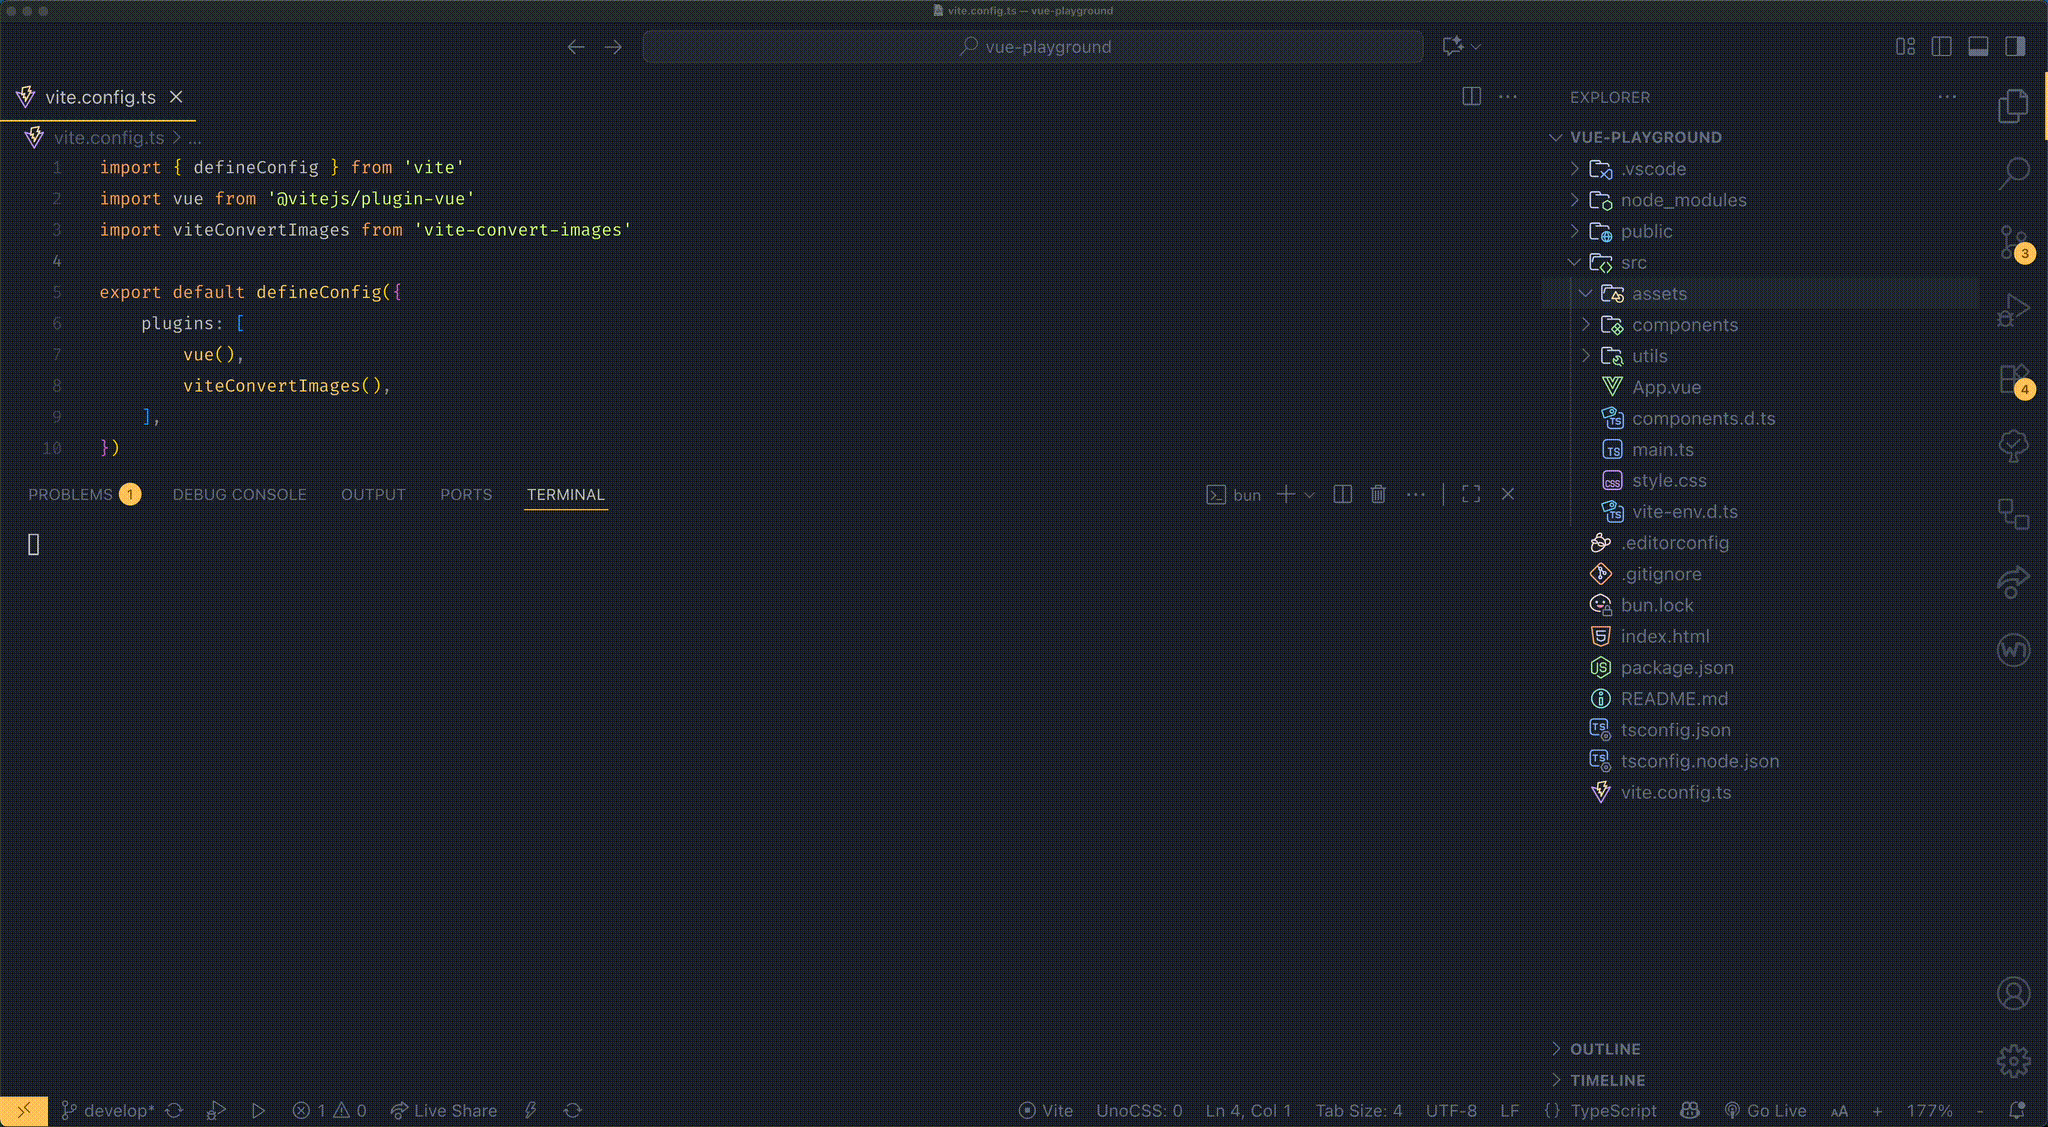Open the Accounts icon in activity bar
Screen dimensions: 2048x1127
tap(2013, 993)
